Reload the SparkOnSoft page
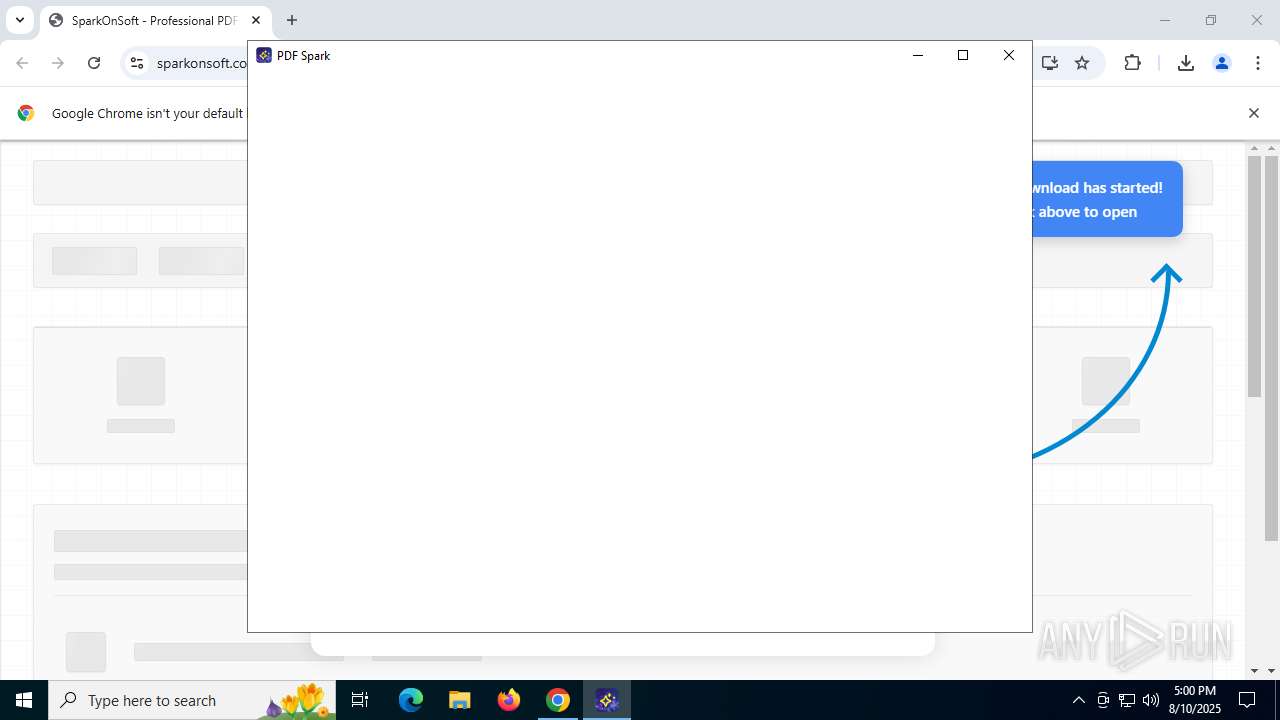Image resolution: width=1280 pixels, height=720 pixels. point(94,63)
